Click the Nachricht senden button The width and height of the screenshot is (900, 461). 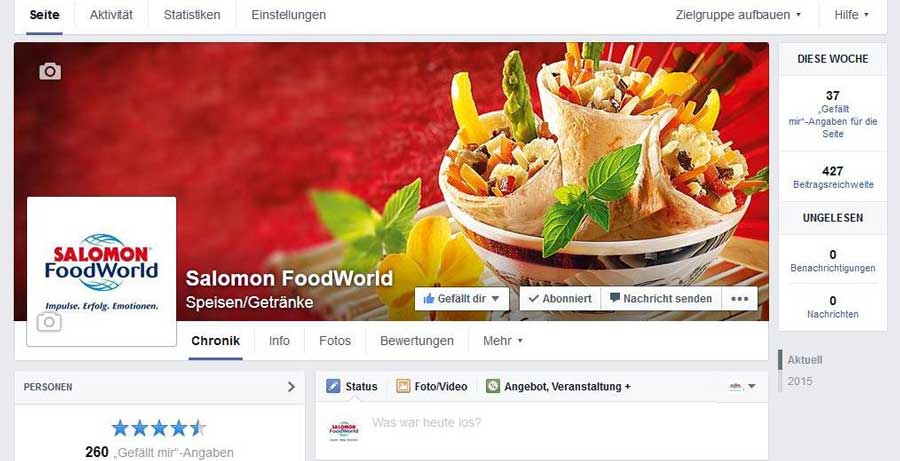[661, 299]
